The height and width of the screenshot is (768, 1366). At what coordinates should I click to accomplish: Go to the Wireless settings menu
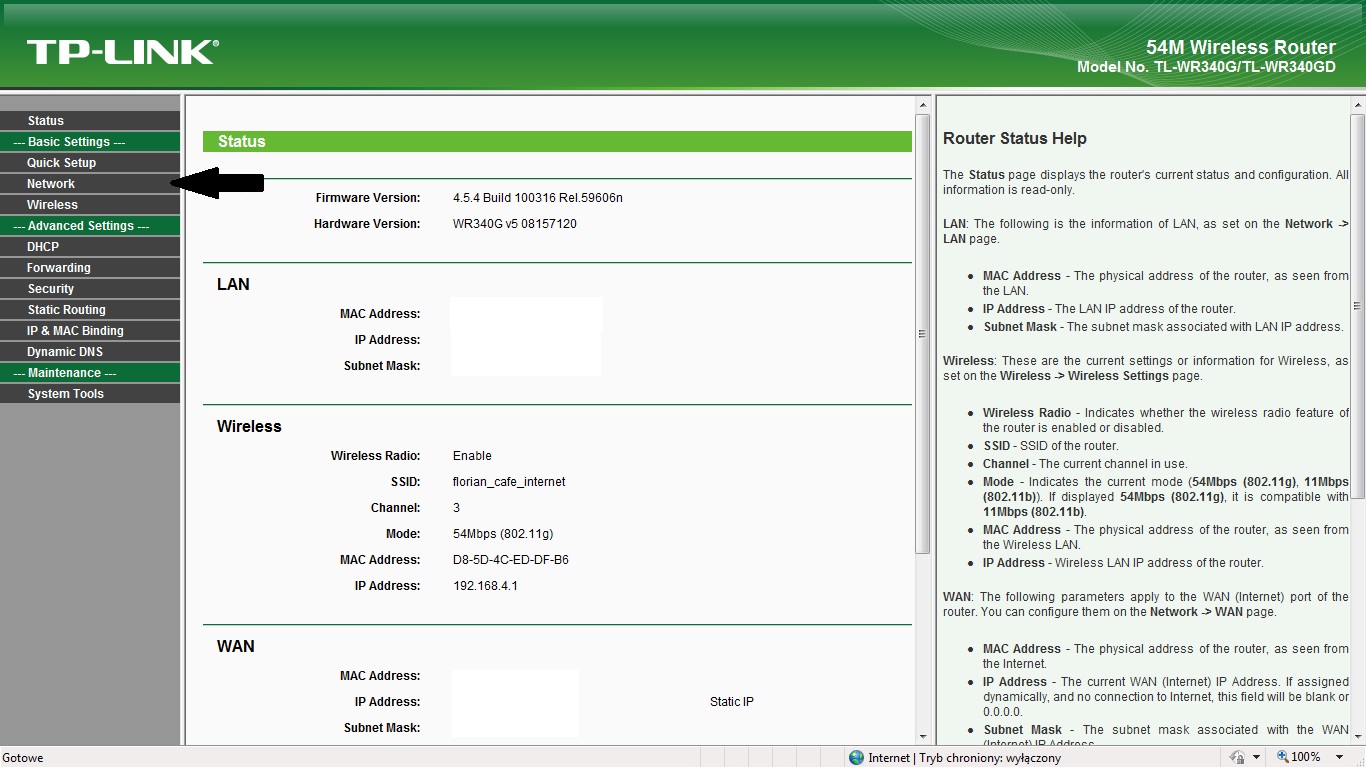pos(90,205)
